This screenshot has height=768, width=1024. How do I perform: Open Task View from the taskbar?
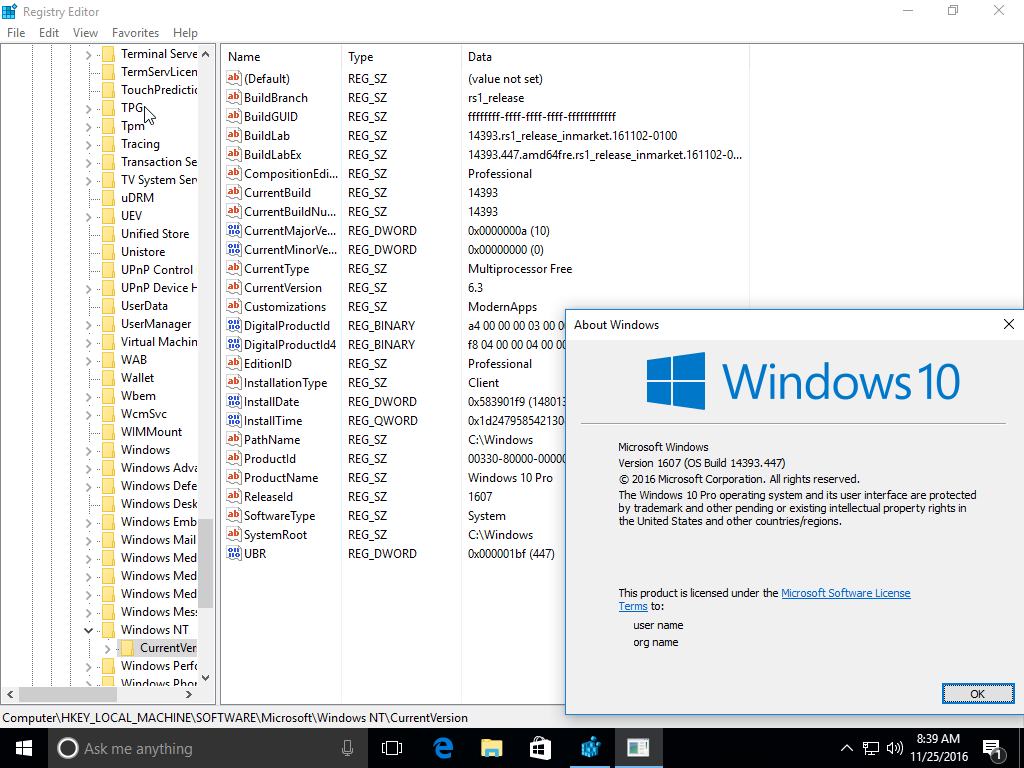(392, 748)
